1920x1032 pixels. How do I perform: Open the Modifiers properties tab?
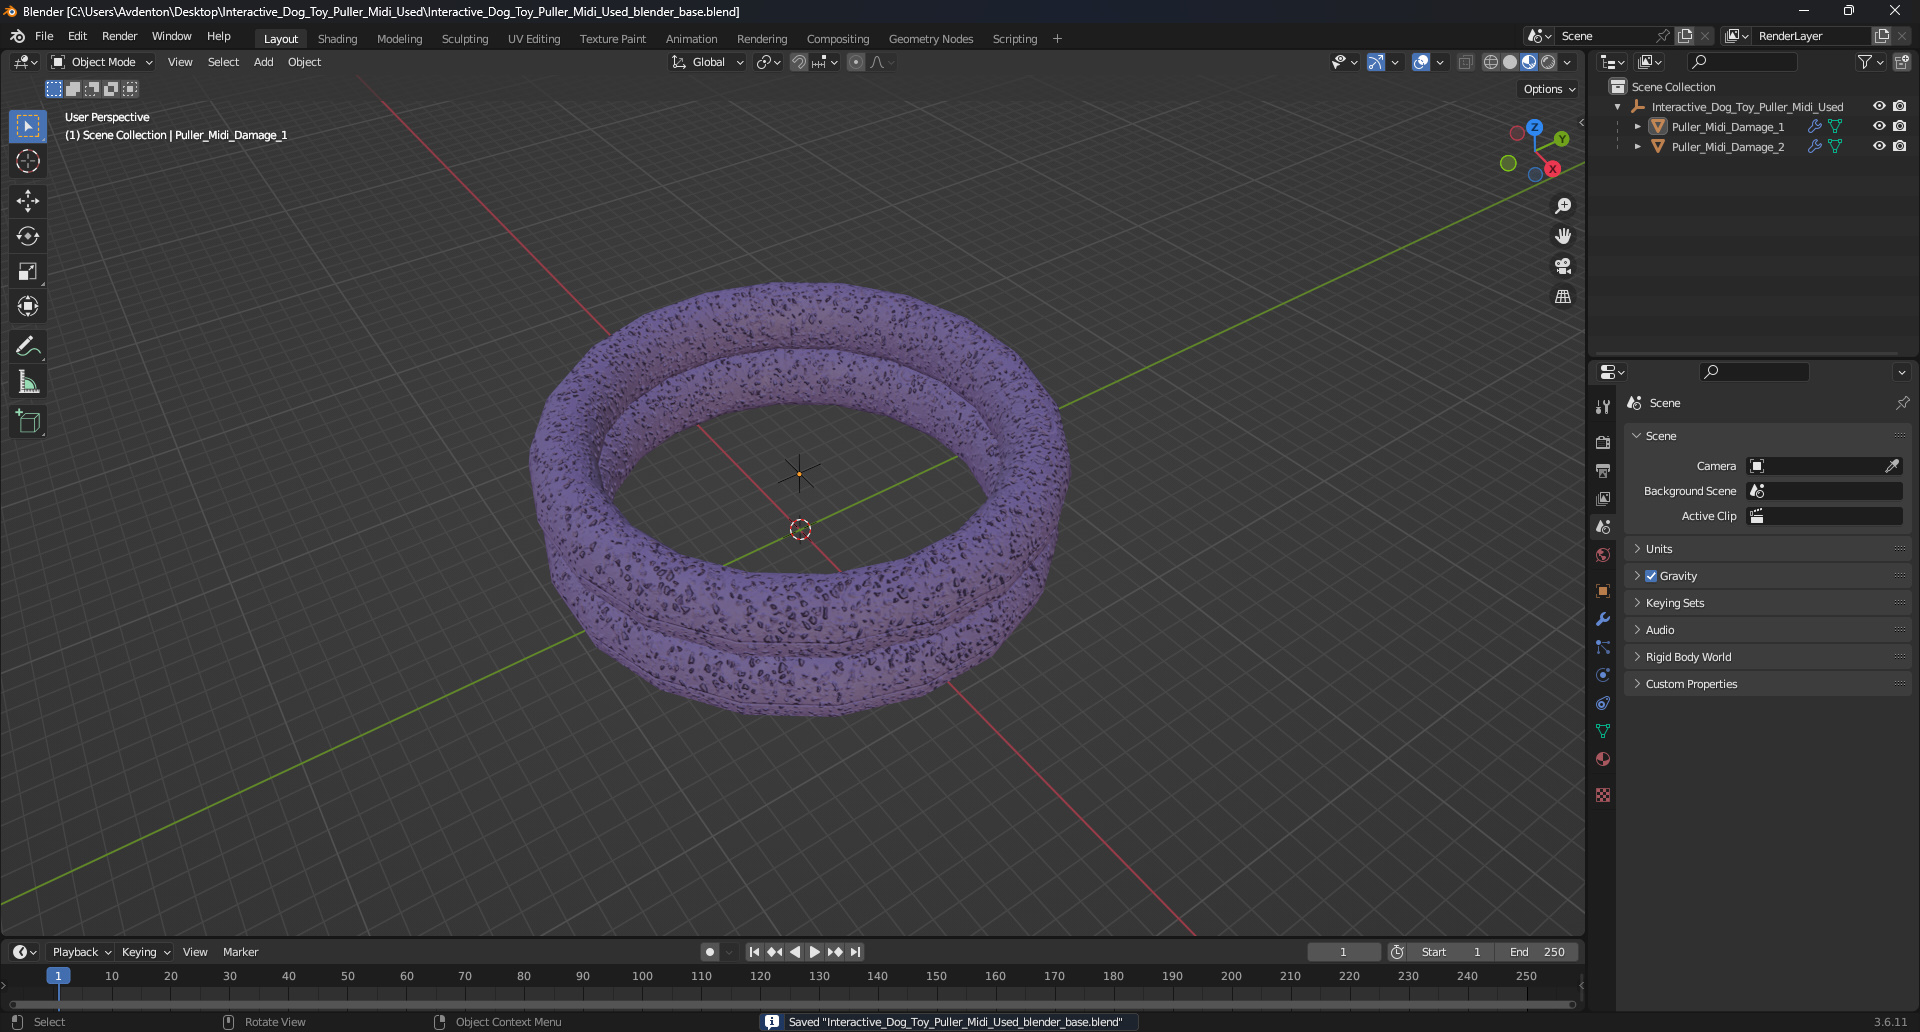pyautogui.click(x=1603, y=619)
